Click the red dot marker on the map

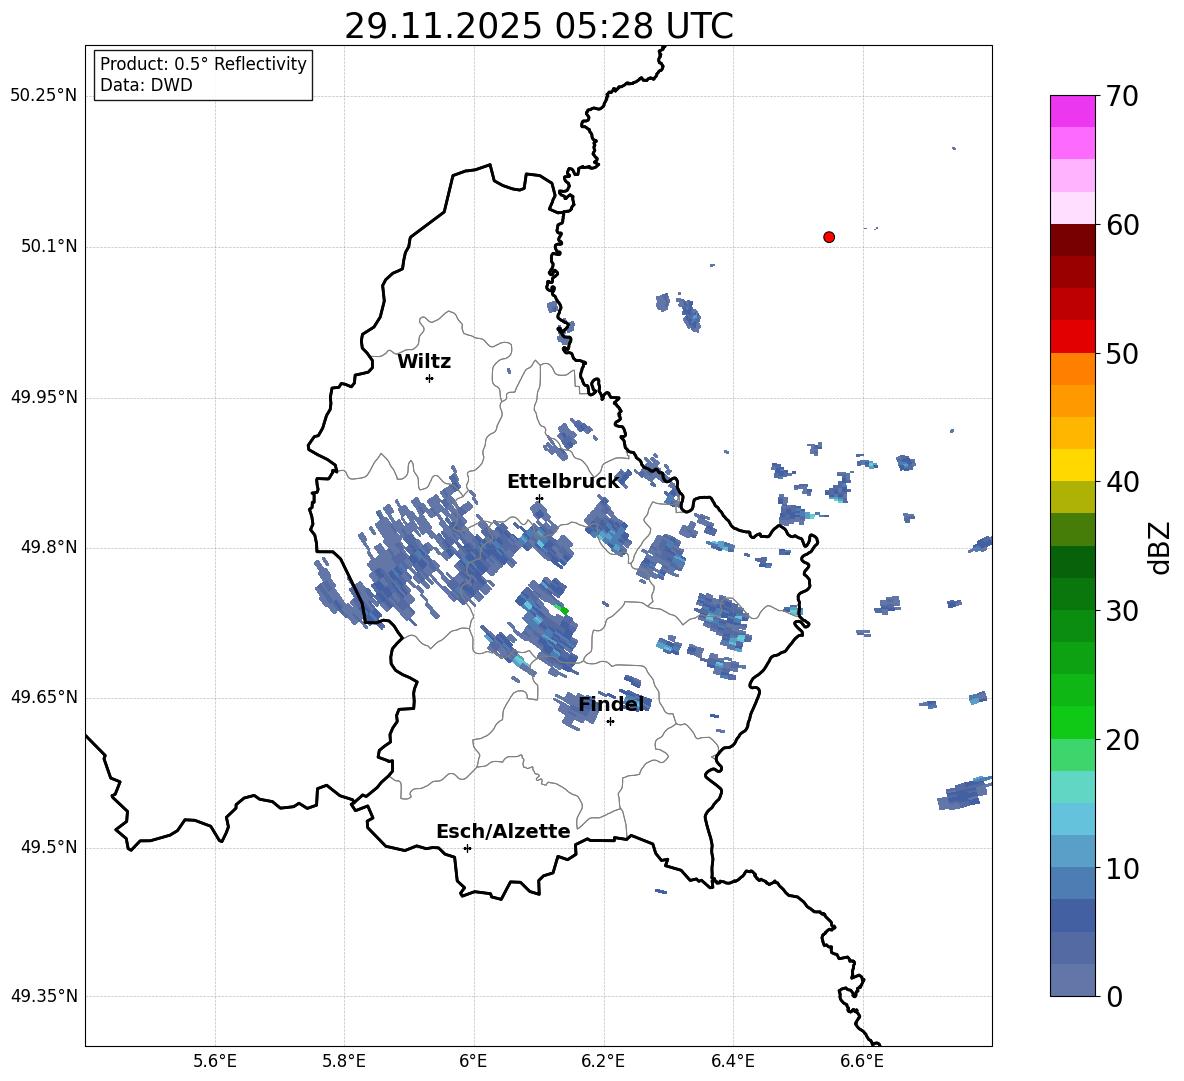pyautogui.click(x=829, y=237)
